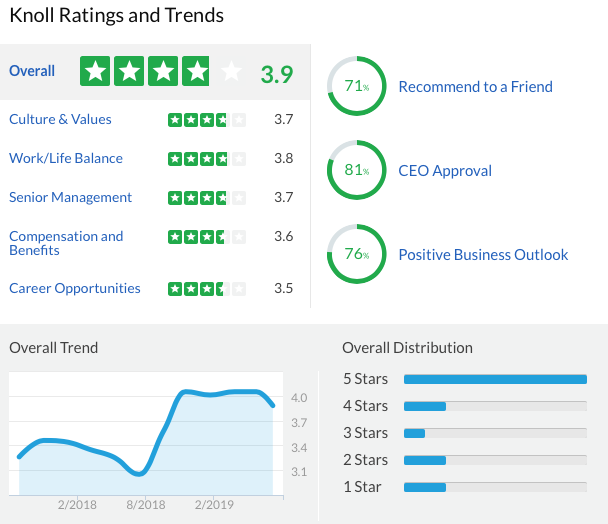
Task: Click the Overall Trend heading
Action: pyautogui.click(x=54, y=348)
